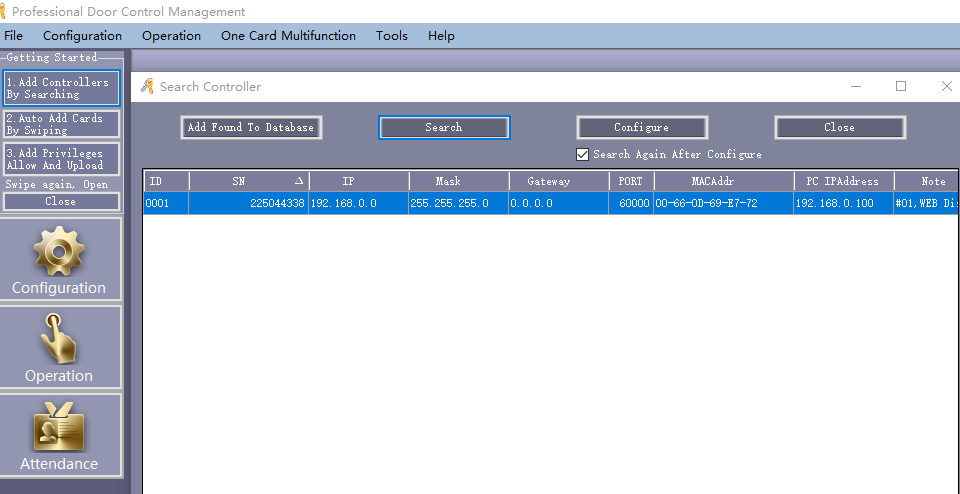Click the port cell 60000
The height and width of the screenshot is (494, 960).
tap(631, 203)
